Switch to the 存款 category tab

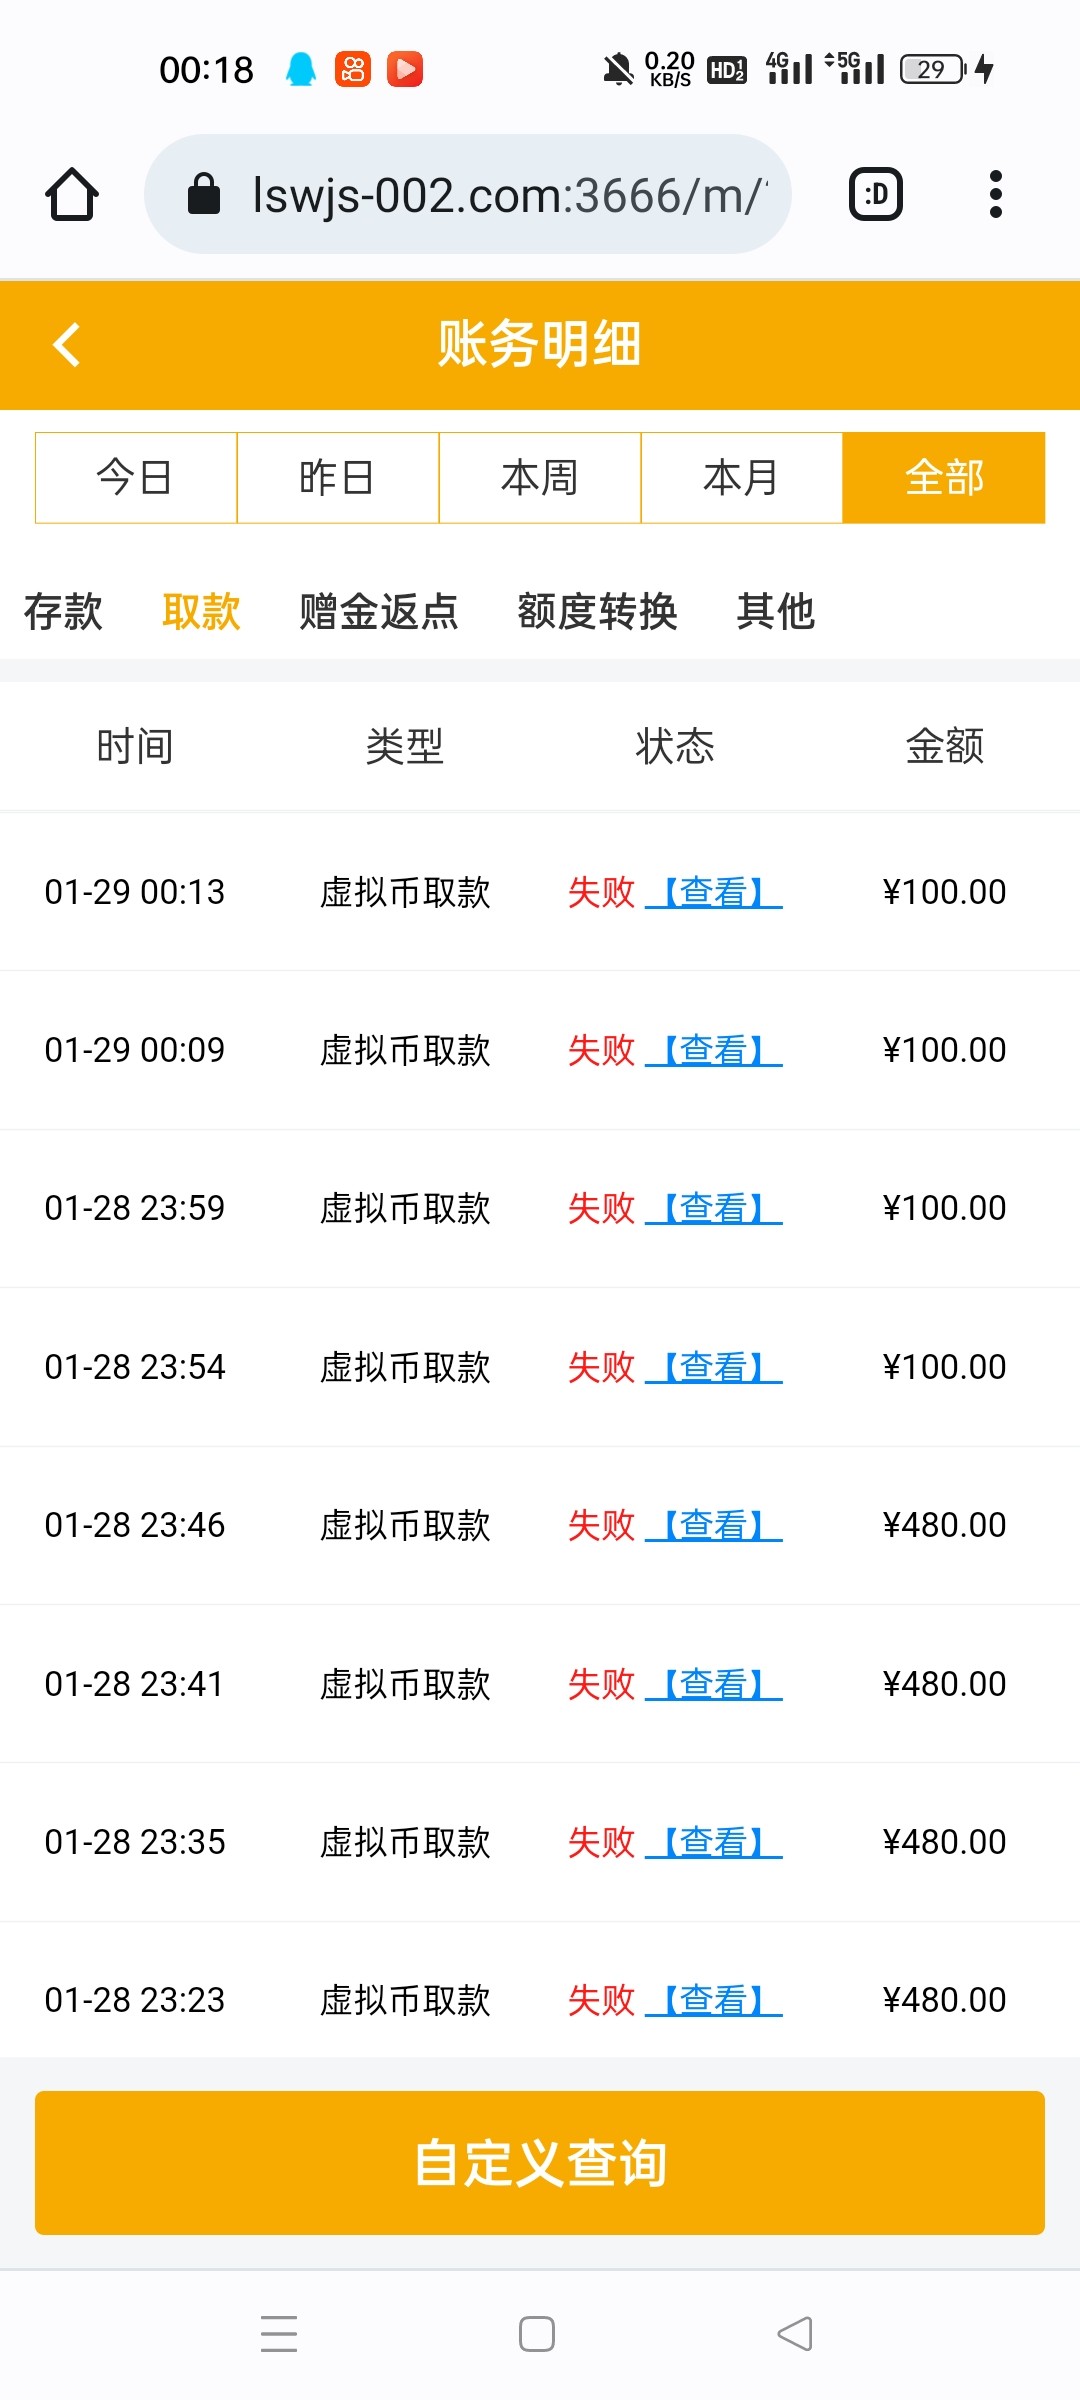click(x=63, y=611)
